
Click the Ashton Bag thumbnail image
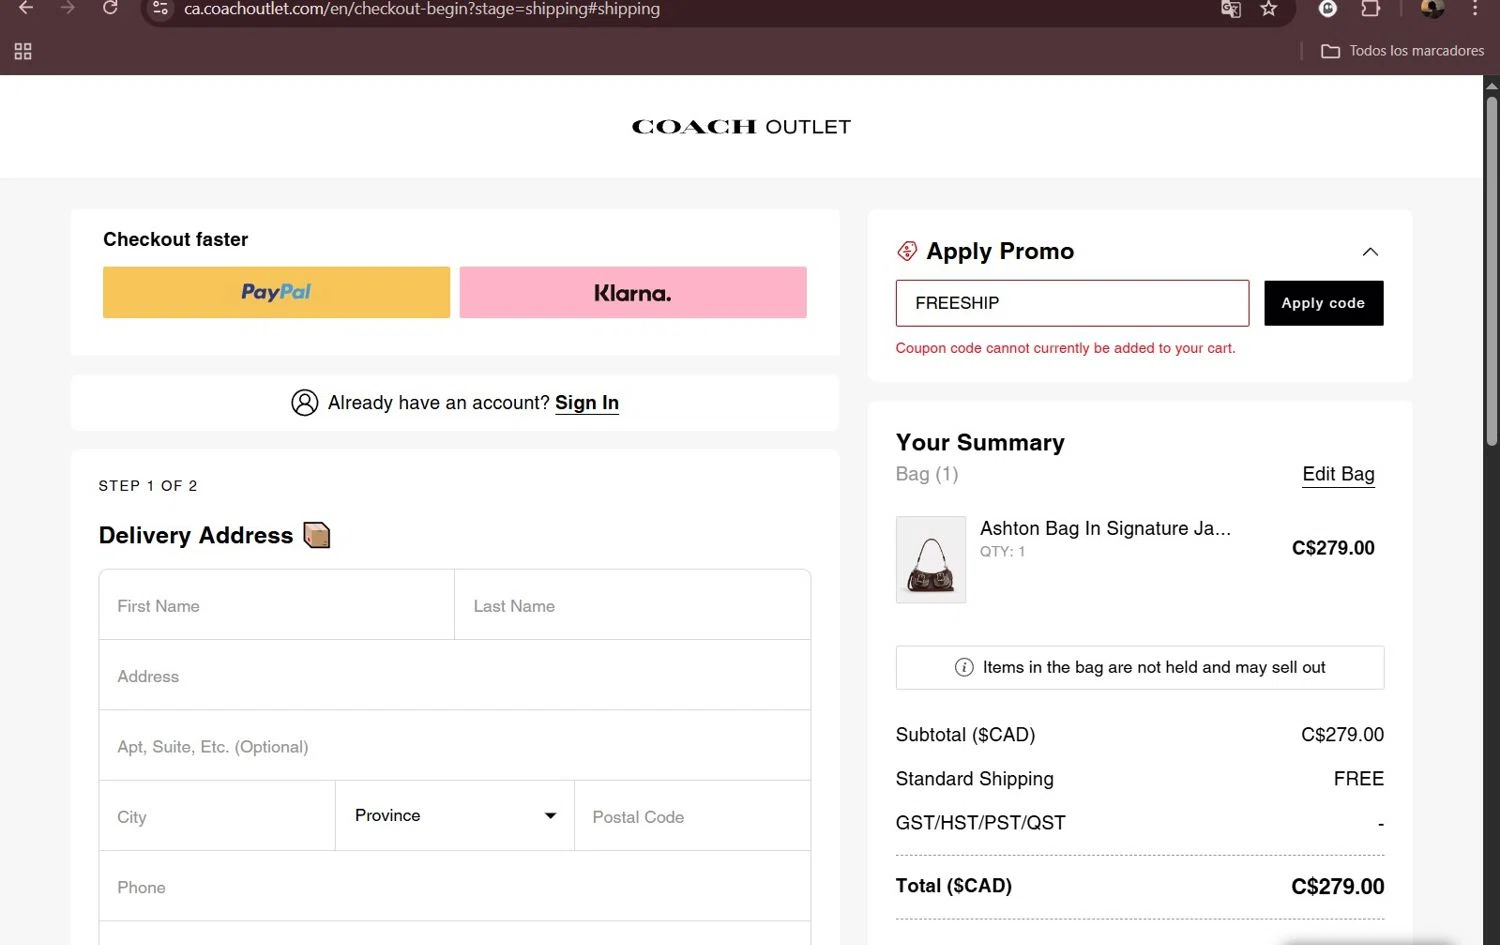click(931, 560)
